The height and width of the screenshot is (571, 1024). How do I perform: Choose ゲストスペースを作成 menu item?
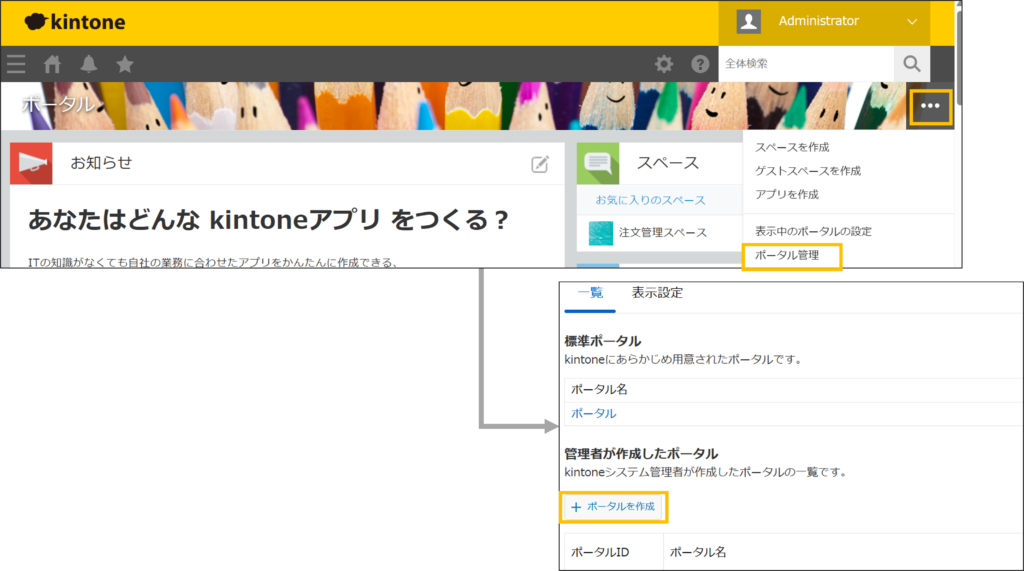pyautogui.click(x=808, y=171)
